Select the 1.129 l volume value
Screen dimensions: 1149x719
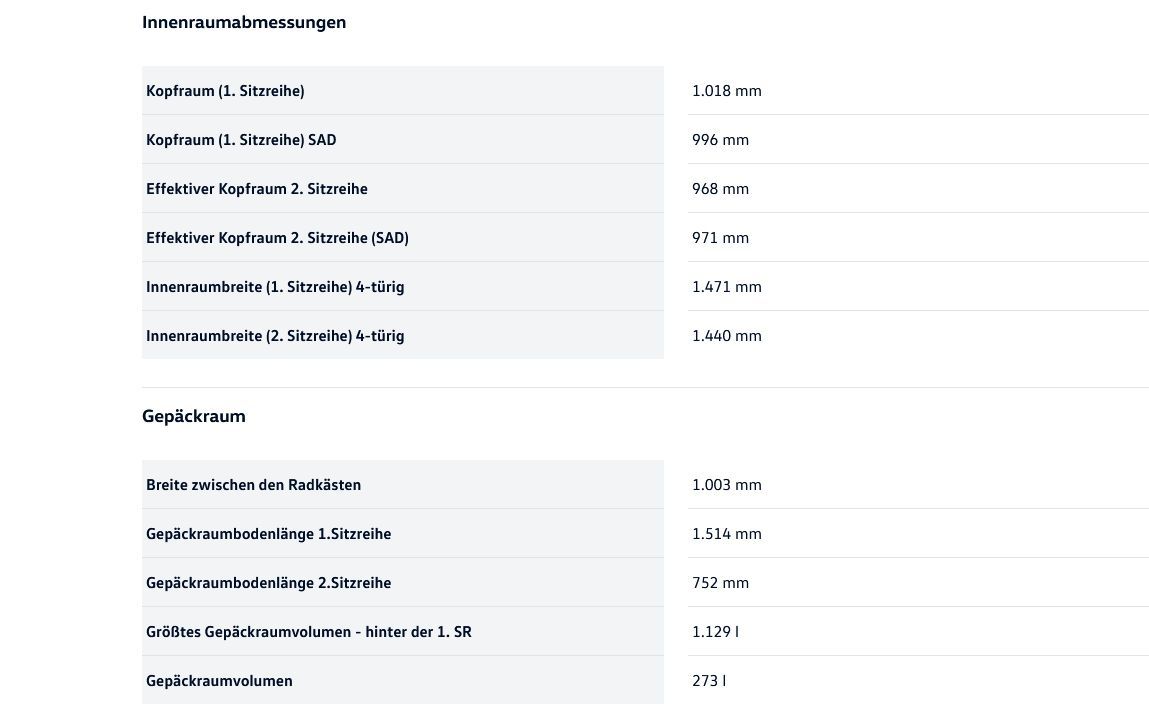(716, 632)
